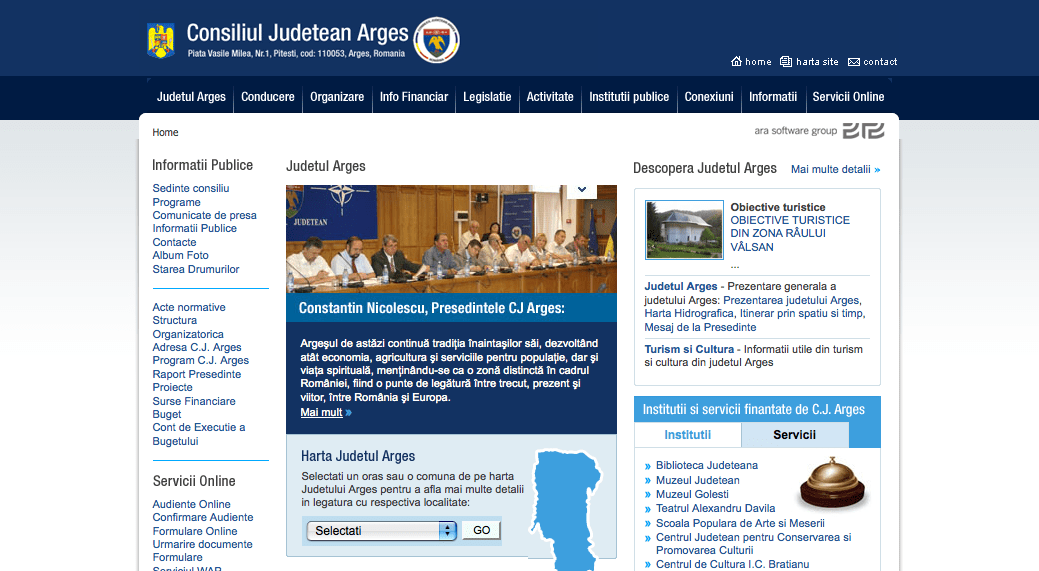Open Judetul Arges menu
1039x571 pixels.
click(x=191, y=97)
